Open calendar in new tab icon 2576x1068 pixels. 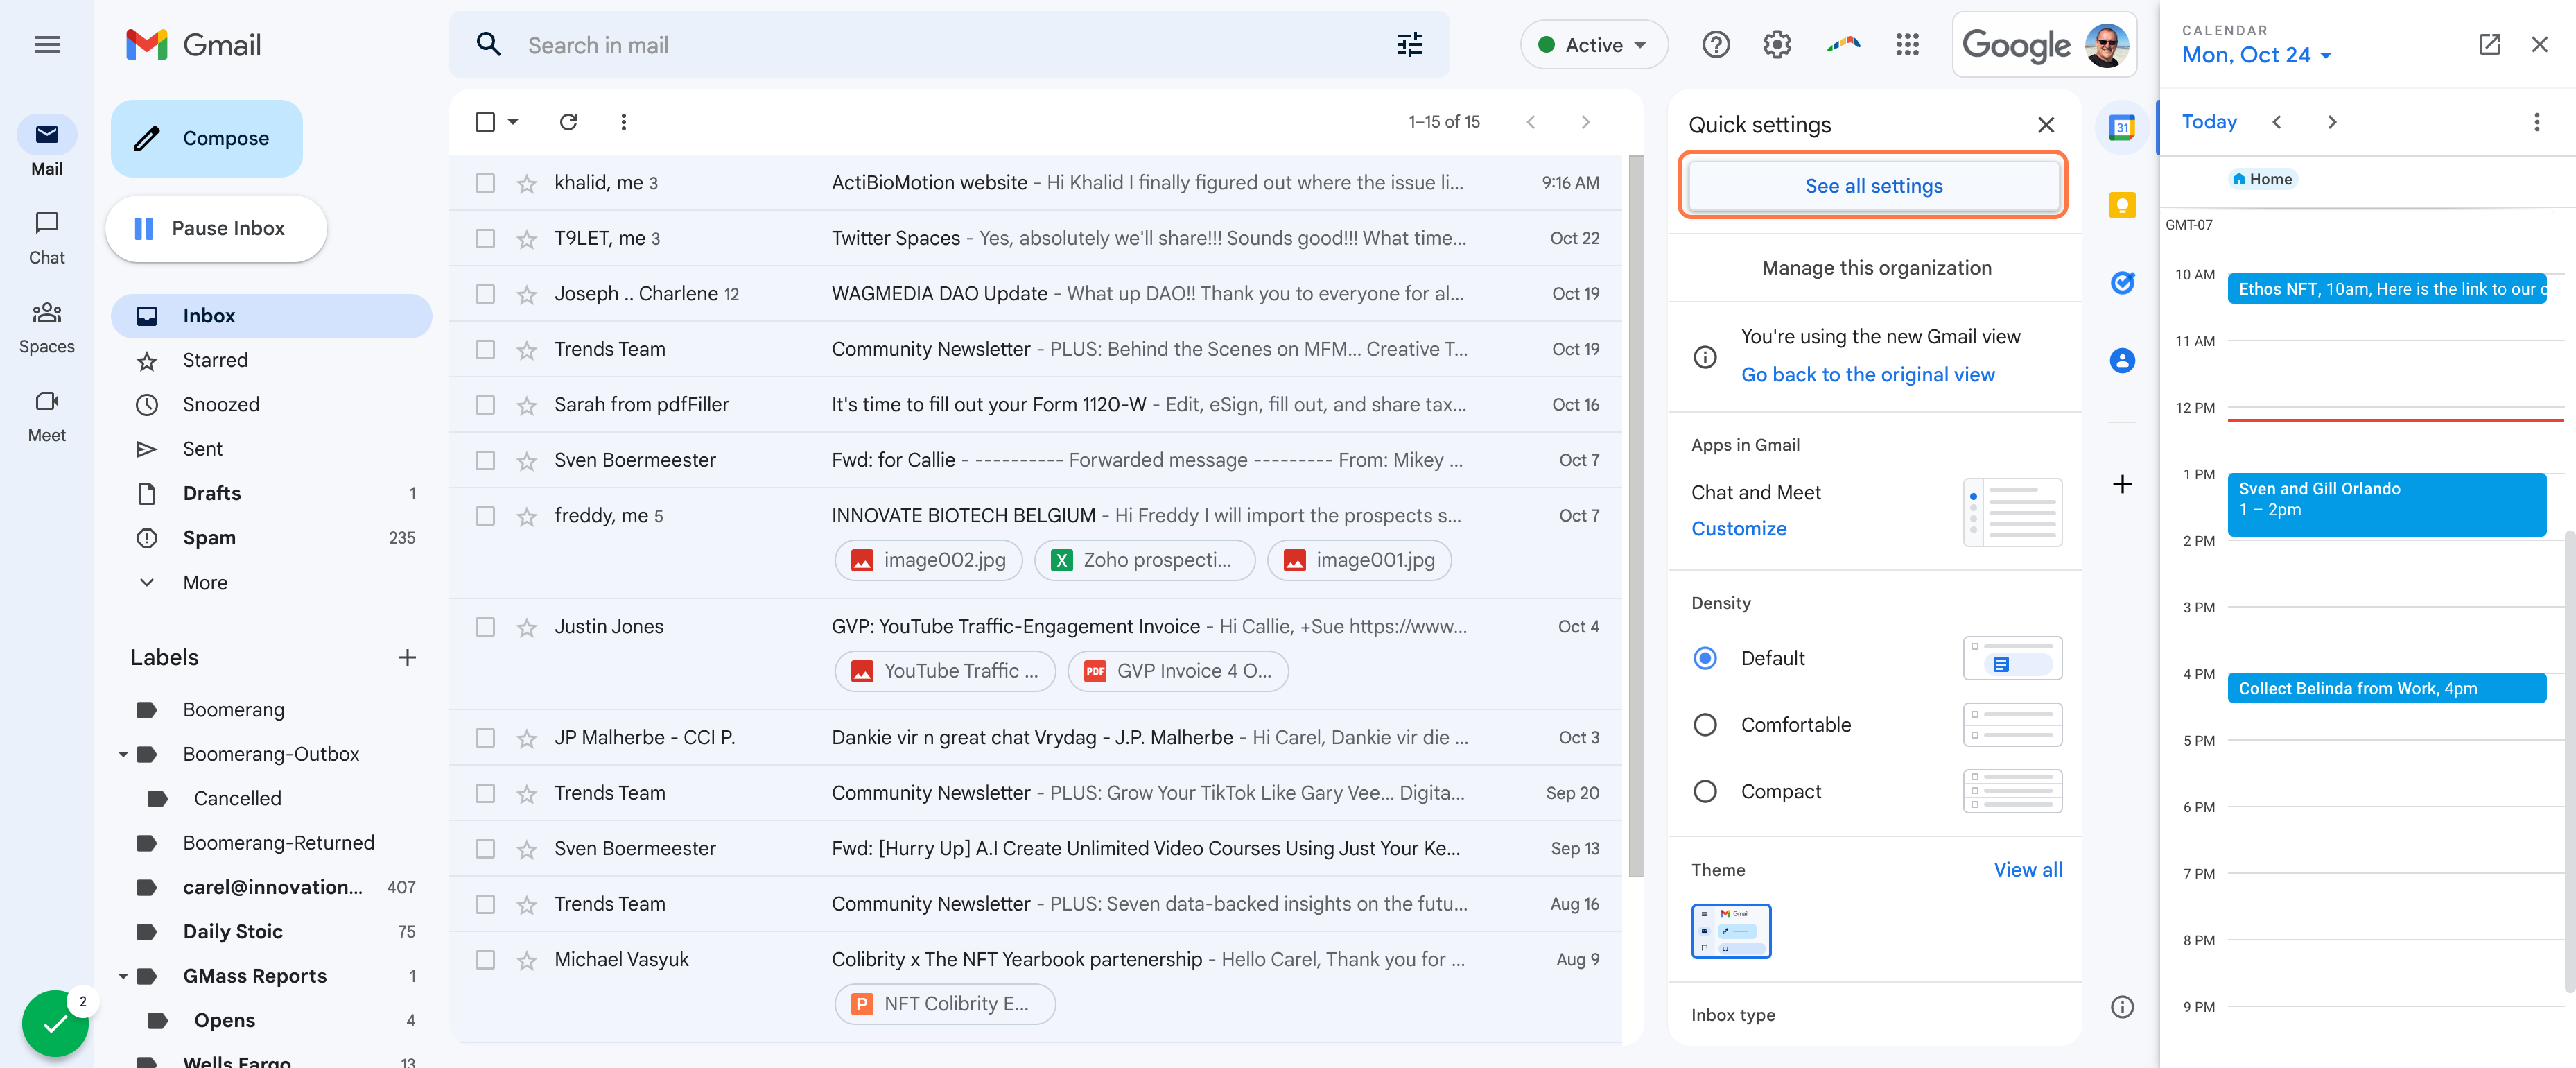pyautogui.click(x=2489, y=44)
